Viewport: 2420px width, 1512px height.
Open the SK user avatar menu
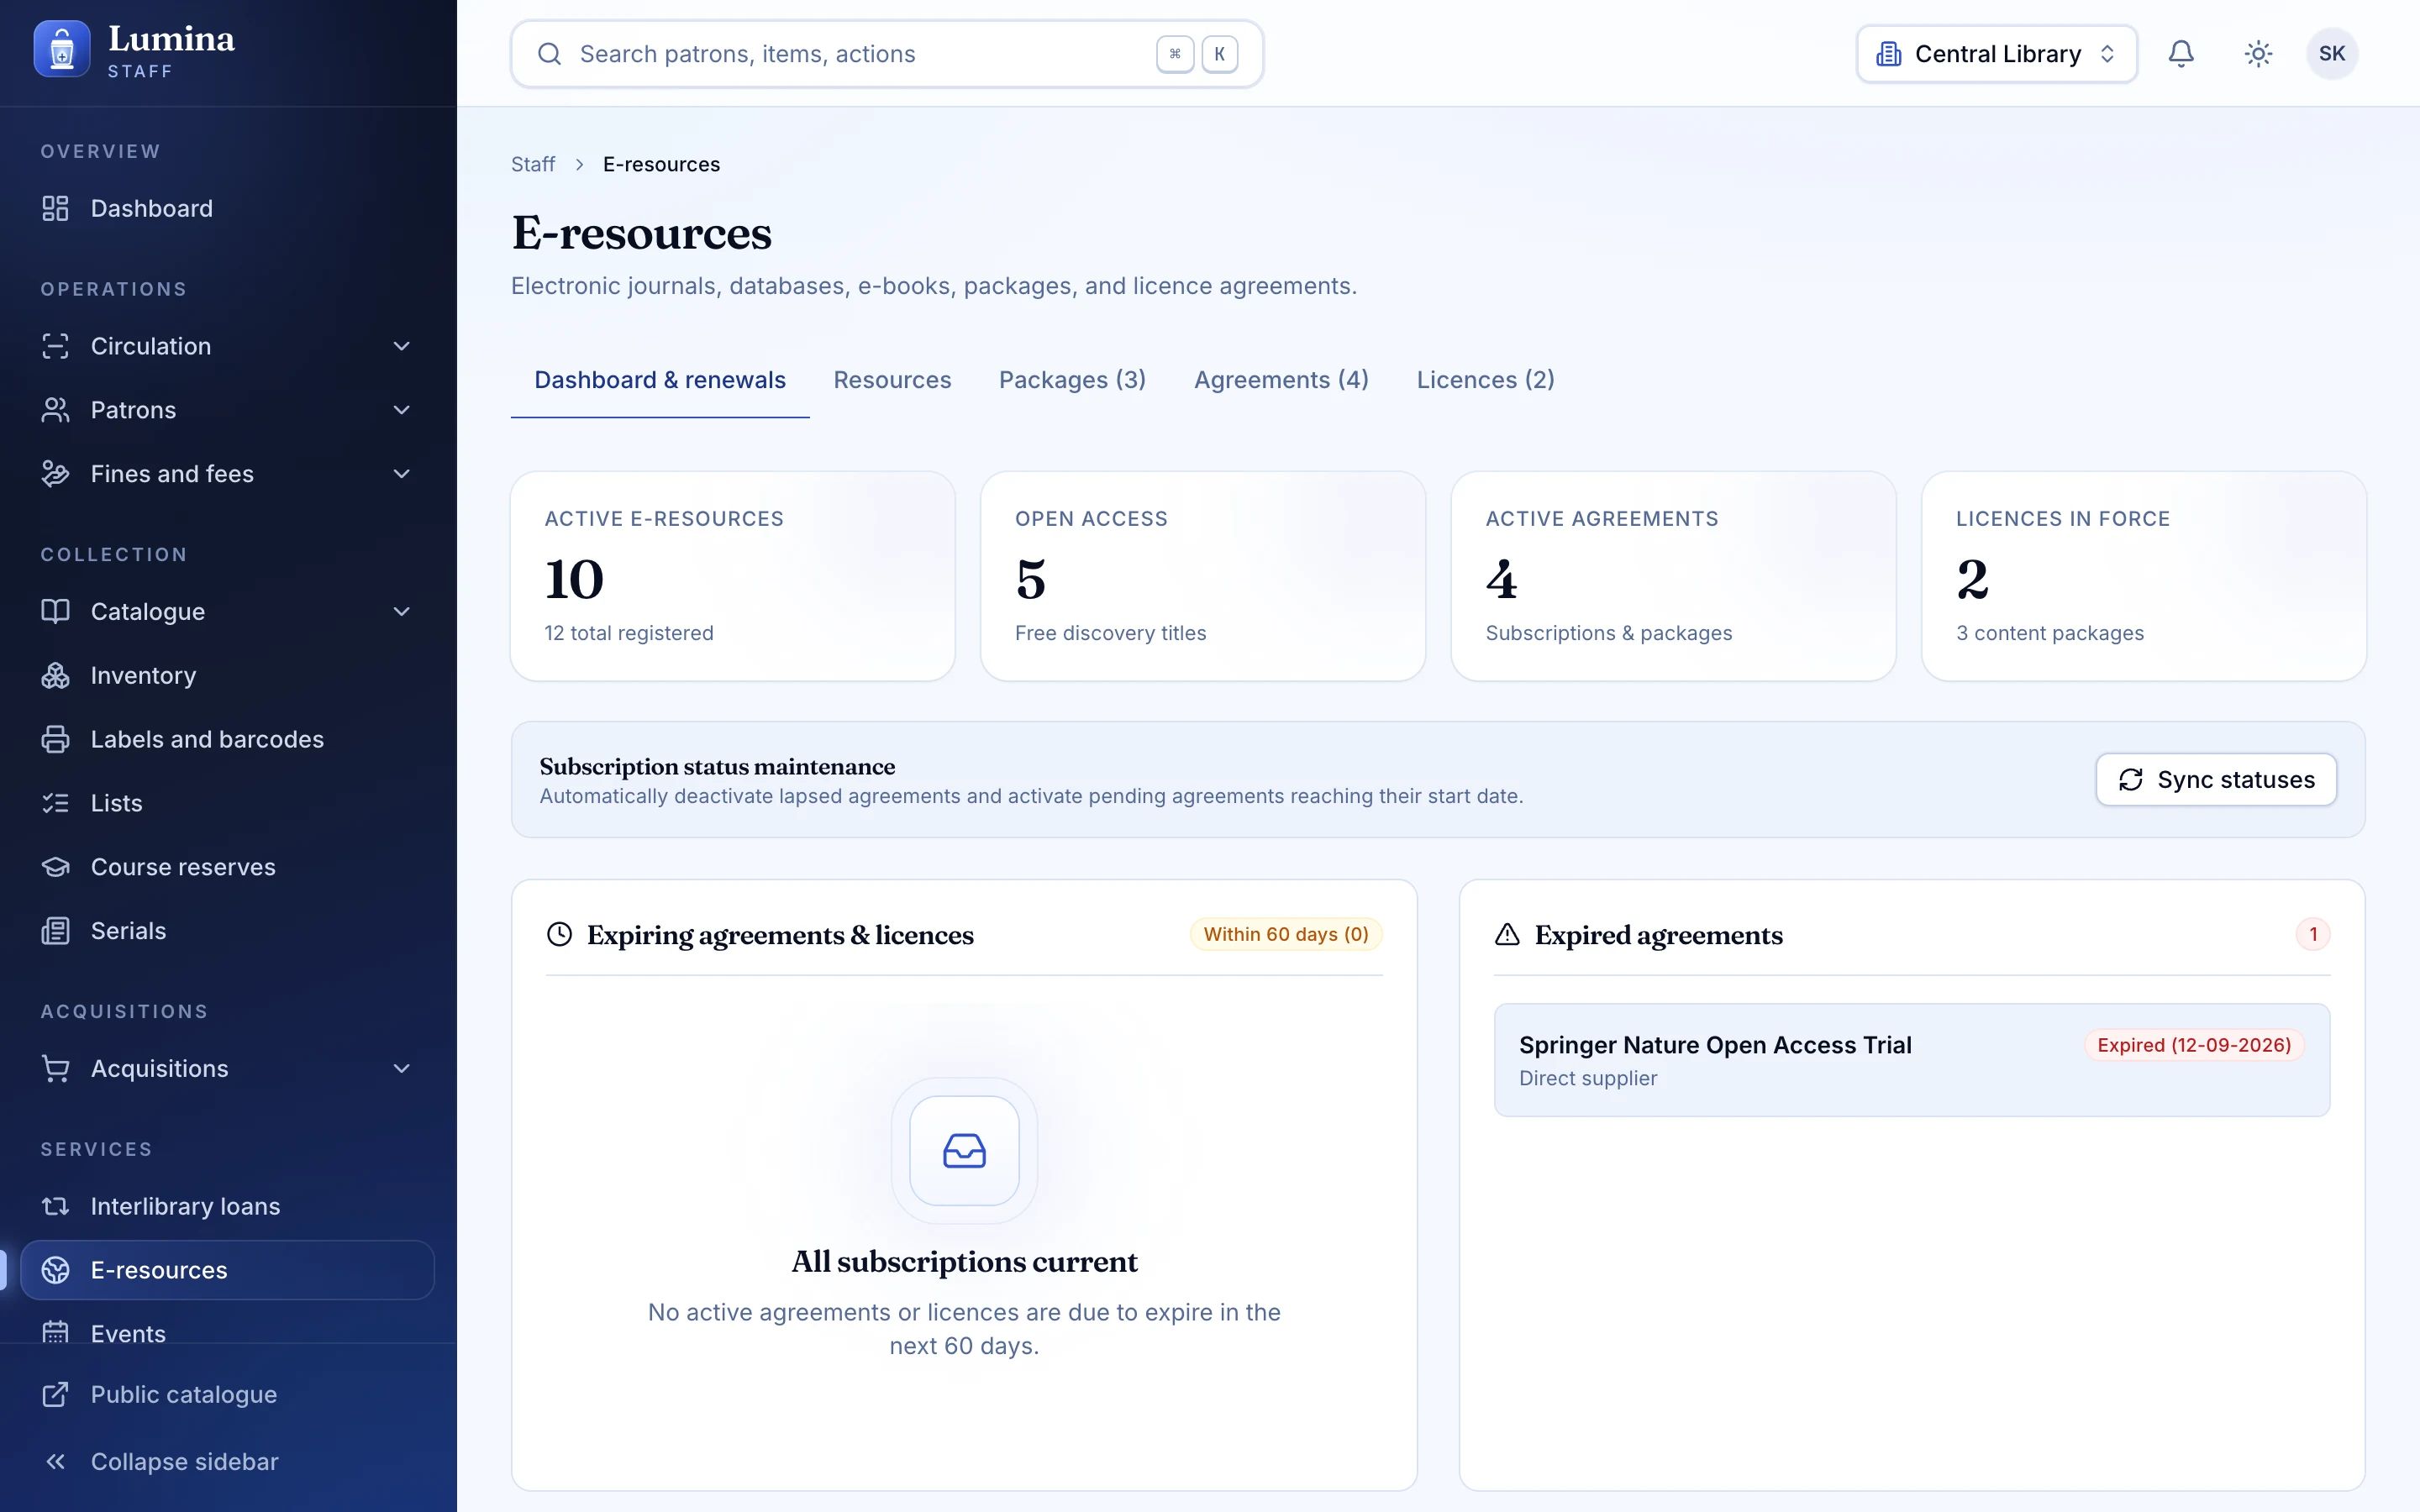(2332, 54)
